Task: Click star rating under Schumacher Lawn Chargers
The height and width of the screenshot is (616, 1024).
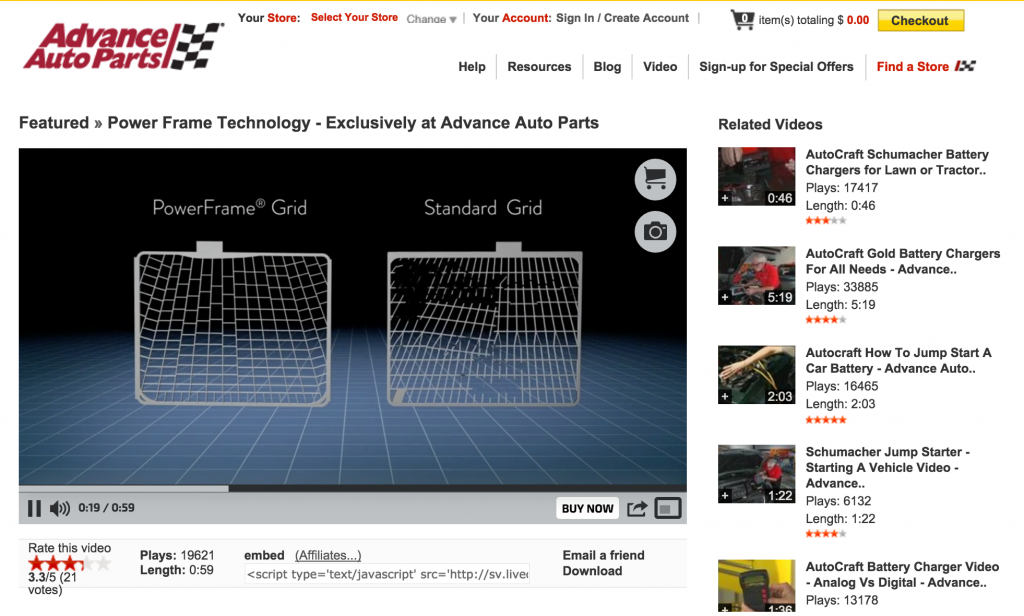Action: coord(825,220)
